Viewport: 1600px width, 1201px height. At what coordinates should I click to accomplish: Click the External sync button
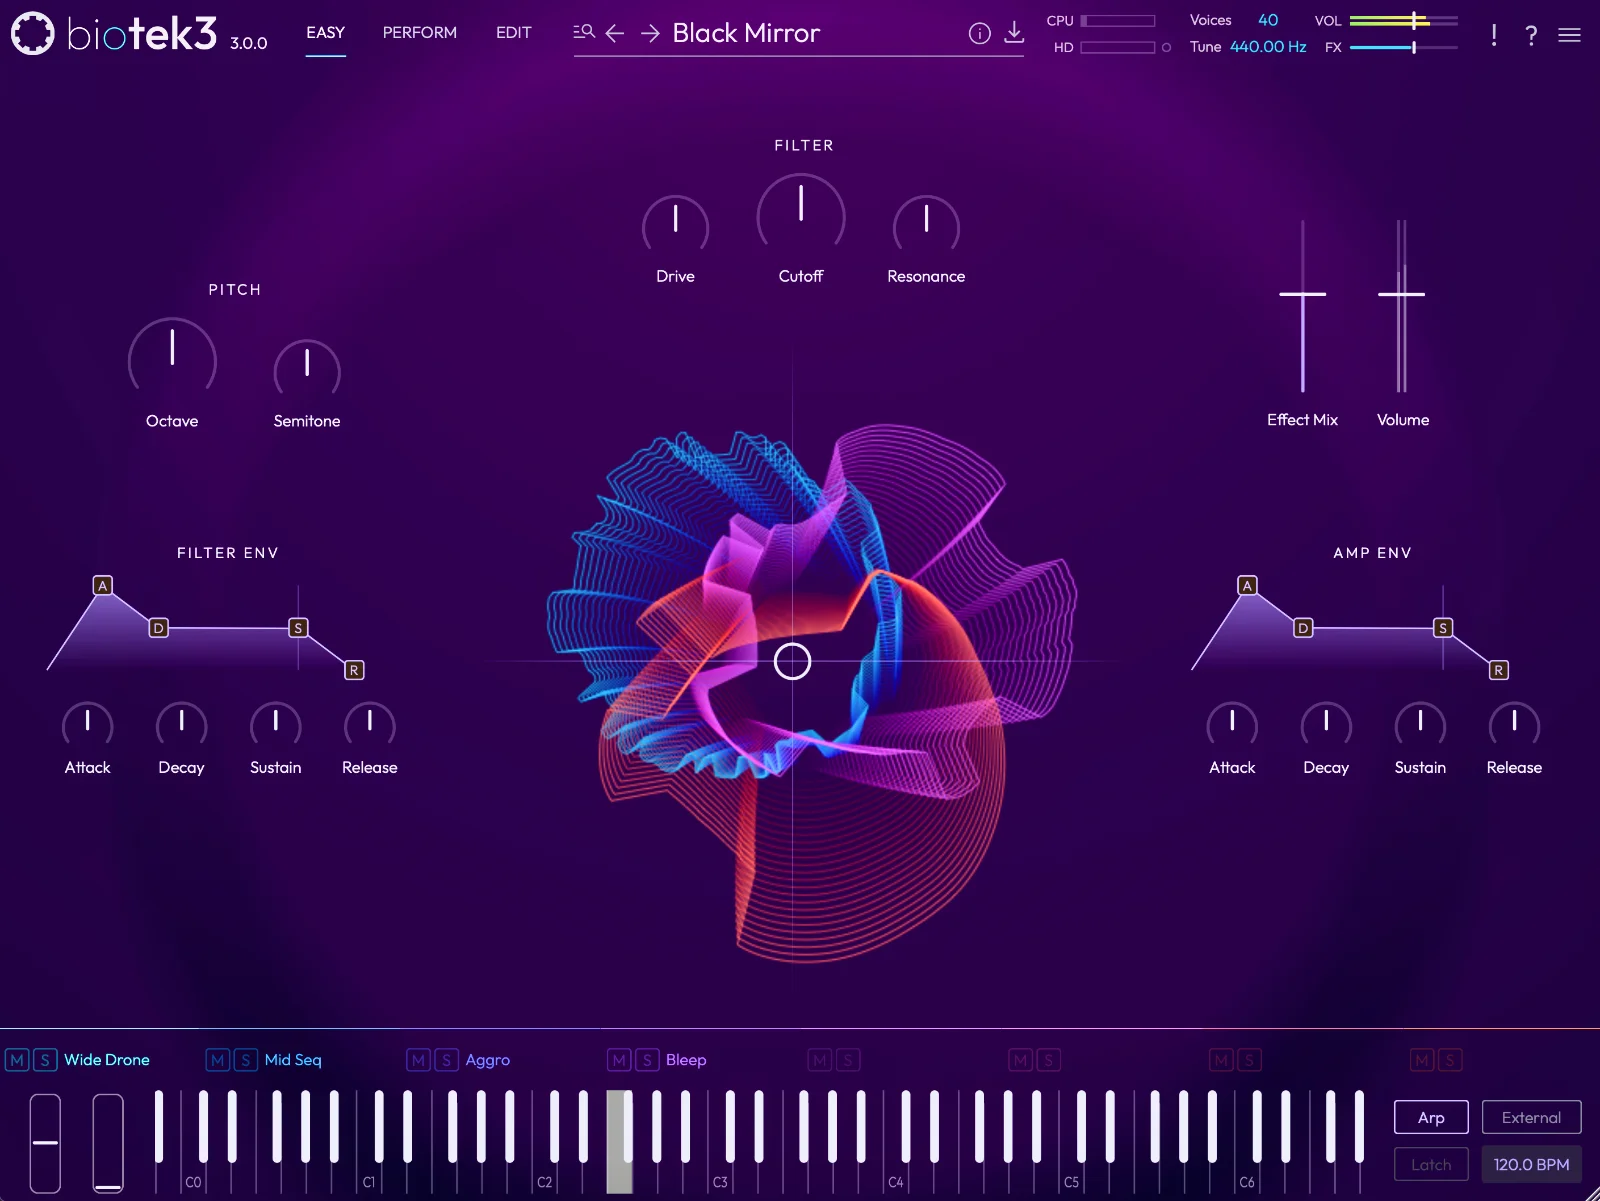click(1531, 1117)
